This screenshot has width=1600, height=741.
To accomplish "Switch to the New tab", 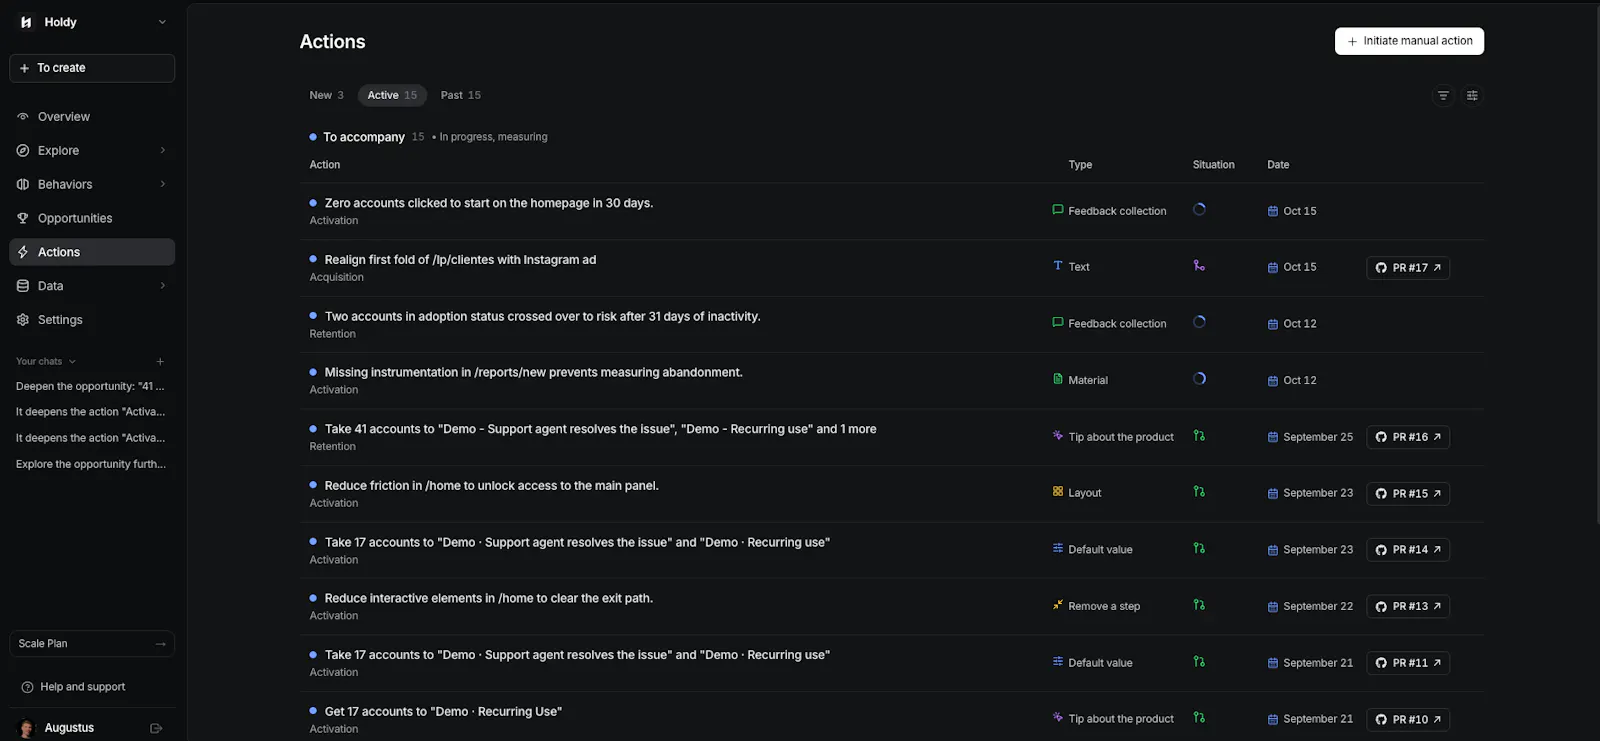I will (326, 95).
